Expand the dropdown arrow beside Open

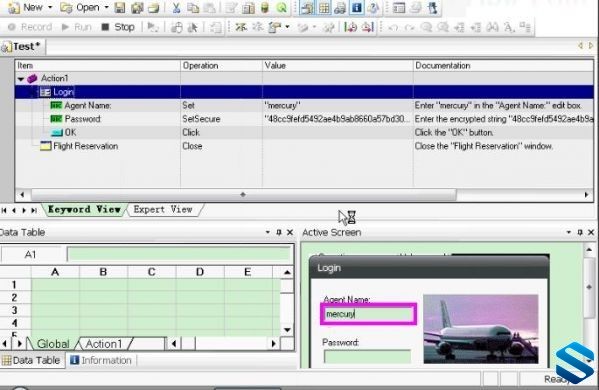[x=107, y=7]
